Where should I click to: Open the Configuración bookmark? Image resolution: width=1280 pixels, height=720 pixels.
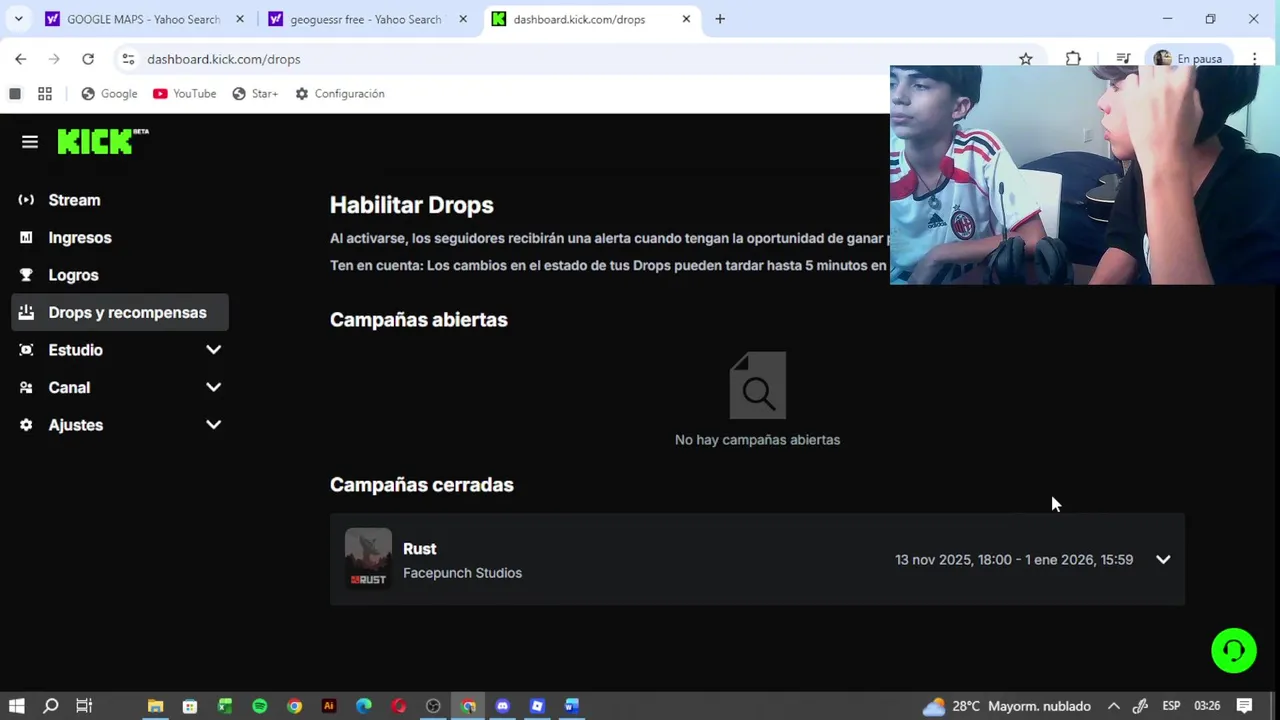[x=340, y=94]
